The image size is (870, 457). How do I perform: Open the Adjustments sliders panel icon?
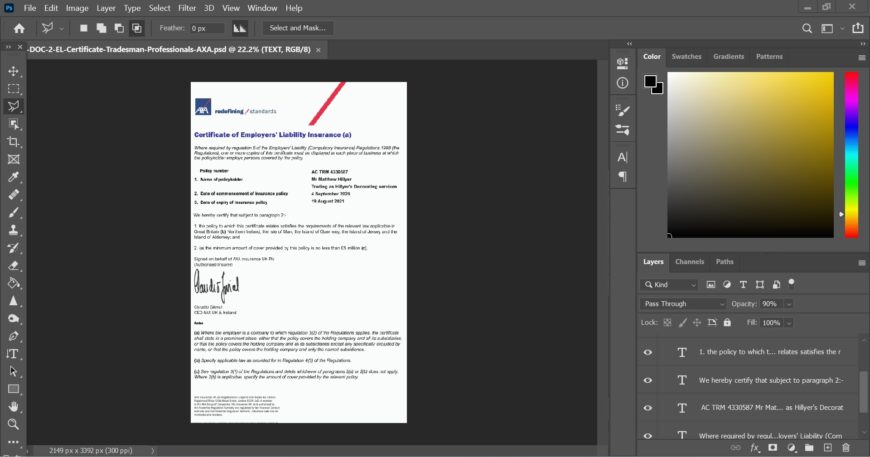[x=623, y=130]
